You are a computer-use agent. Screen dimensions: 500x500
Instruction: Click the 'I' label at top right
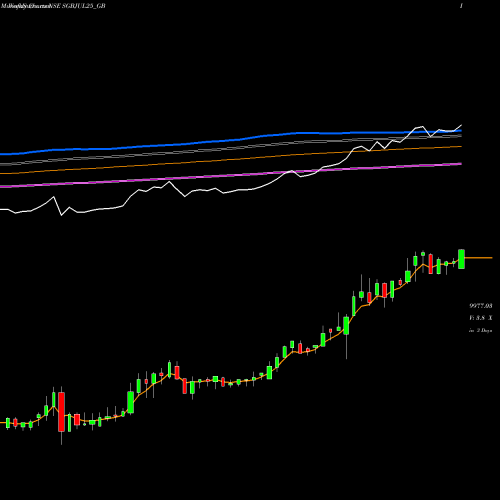(x=461, y=6)
